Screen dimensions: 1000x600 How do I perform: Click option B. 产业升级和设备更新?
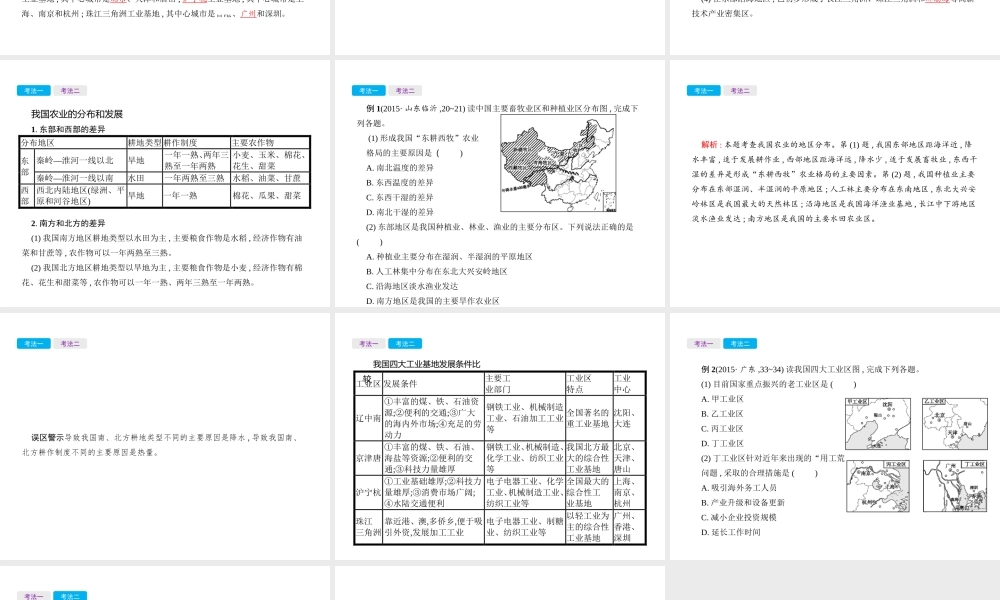click(743, 502)
